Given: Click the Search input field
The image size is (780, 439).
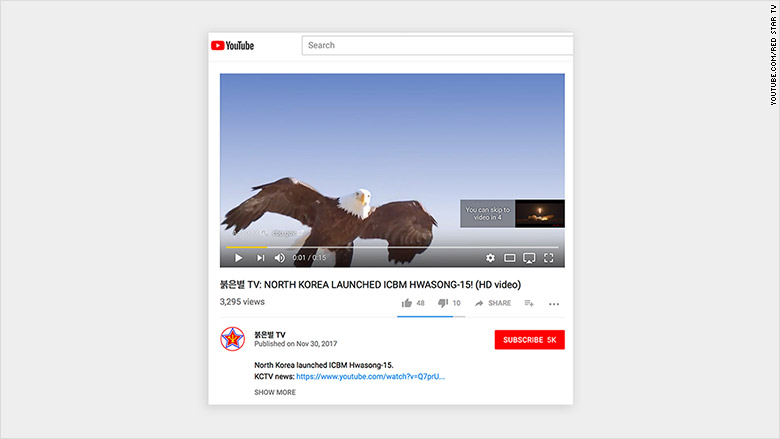Looking at the screenshot, I should 437,45.
